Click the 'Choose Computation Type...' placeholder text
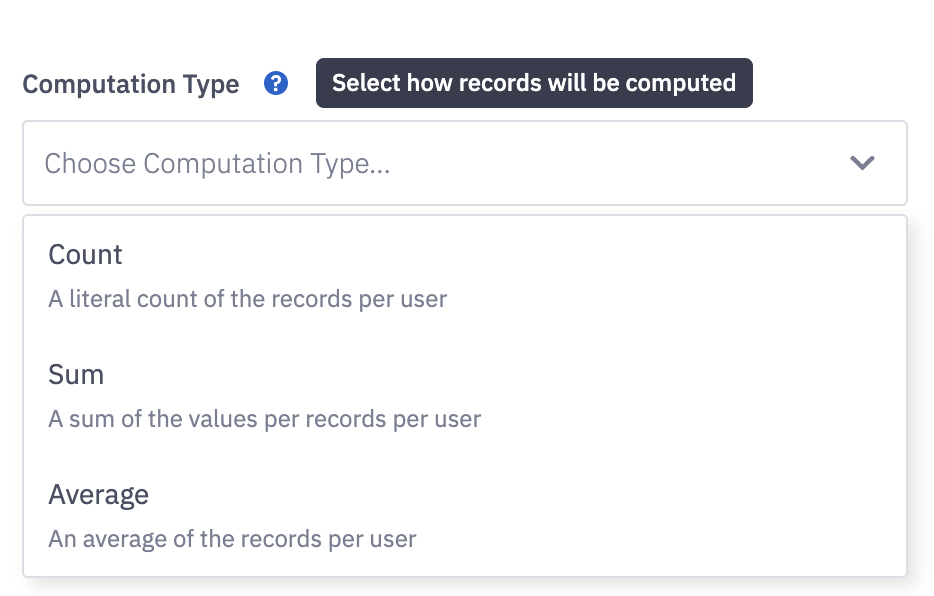The height and width of the screenshot is (596, 934). click(217, 164)
